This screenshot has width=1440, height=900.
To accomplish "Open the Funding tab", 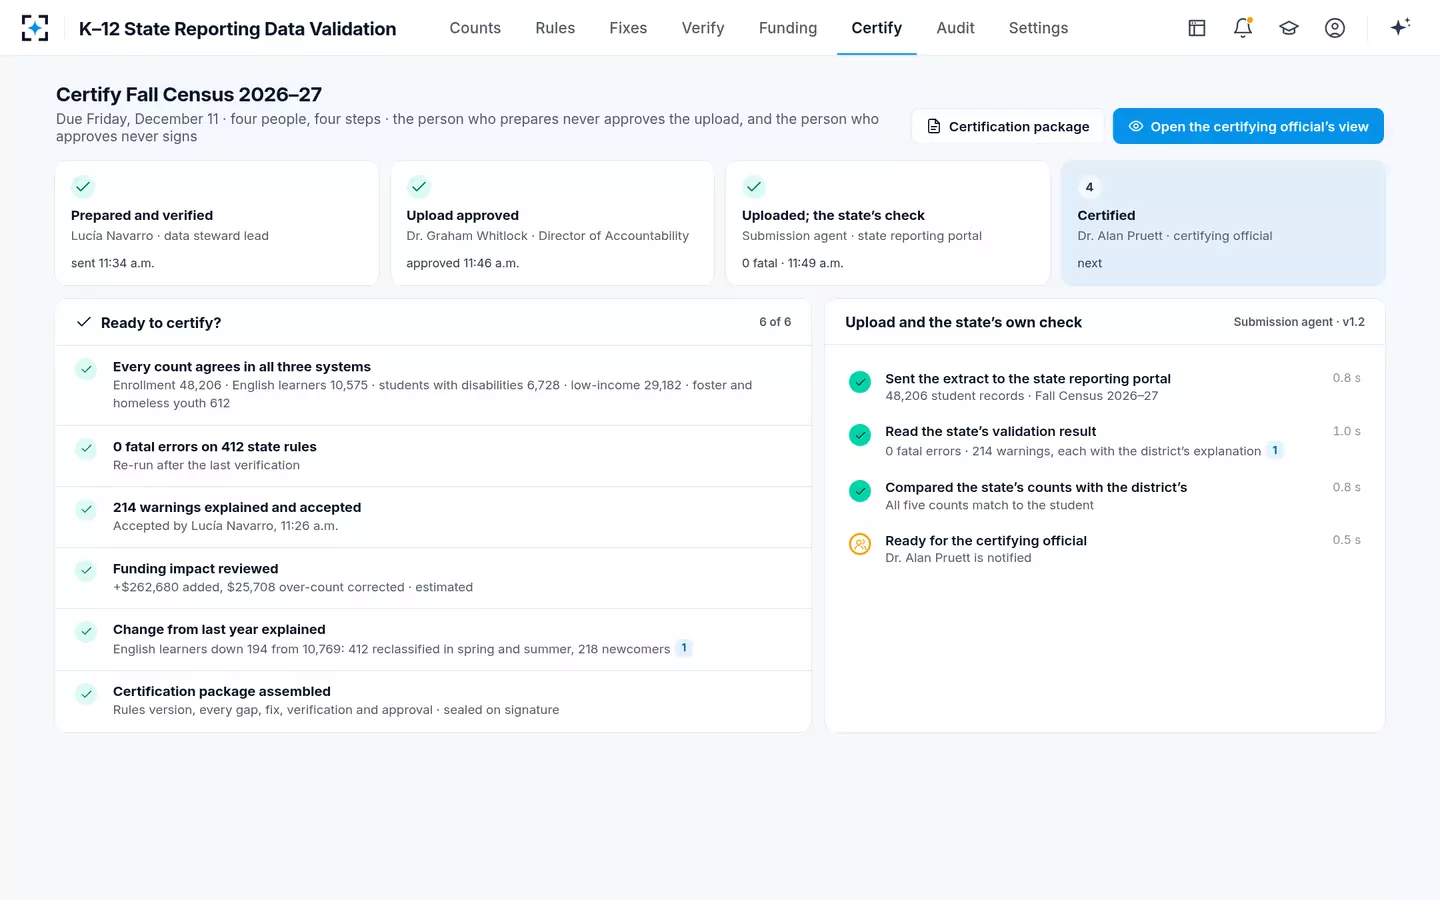I will click(x=788, y=28).
